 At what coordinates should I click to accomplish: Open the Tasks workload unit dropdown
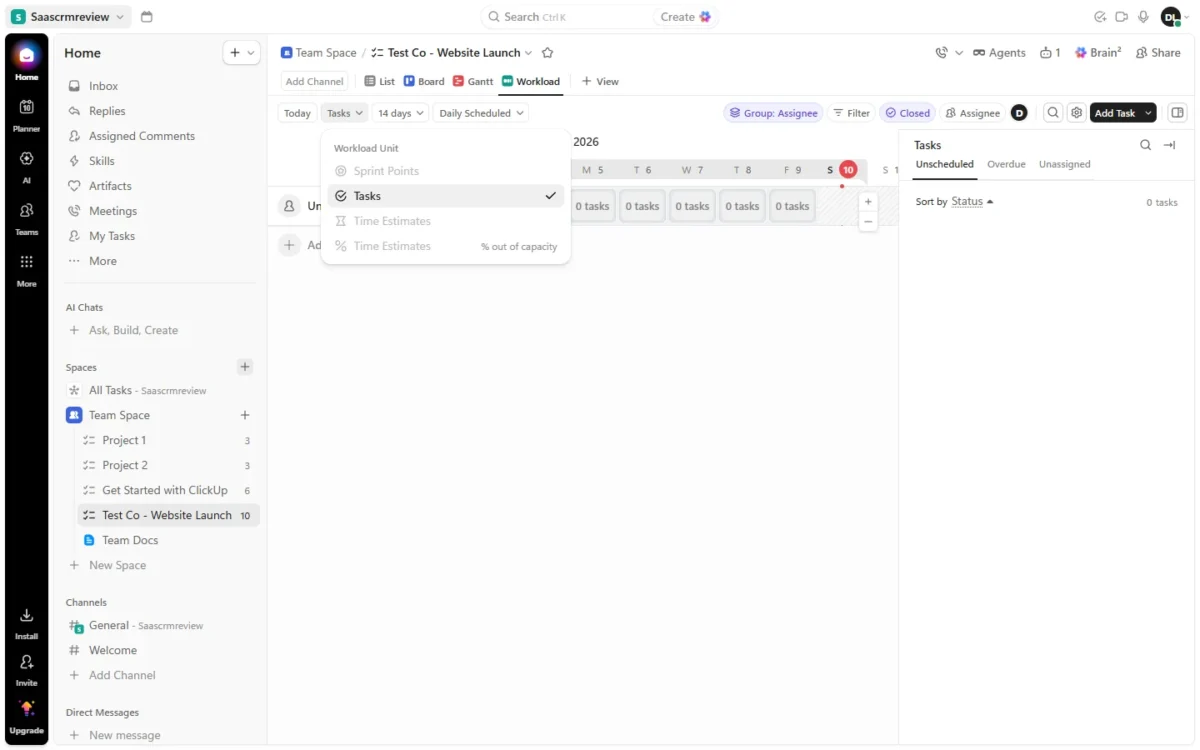point(345,113)
